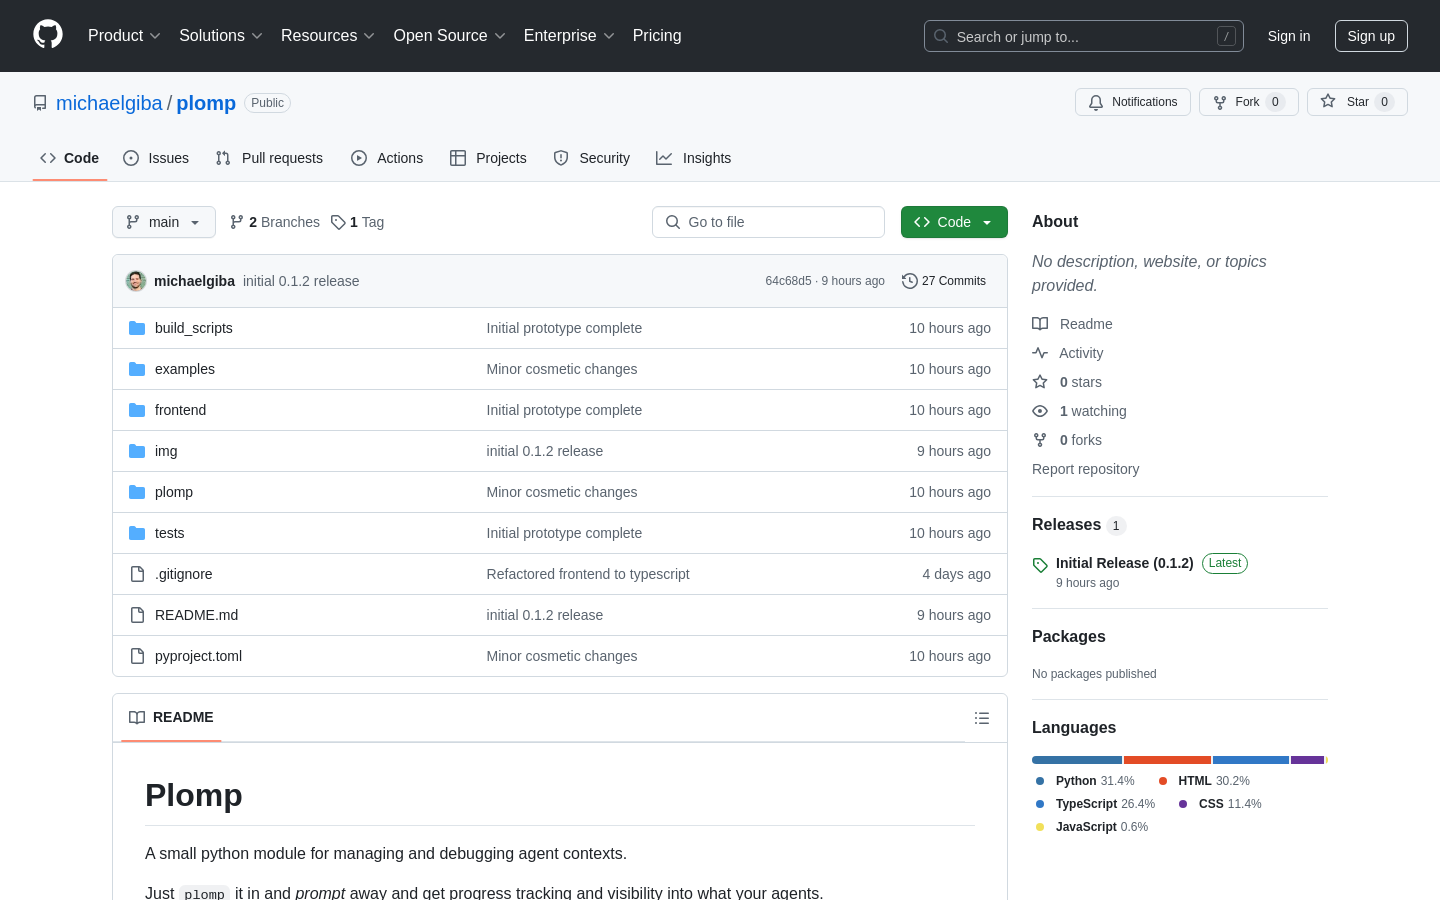Click the Python language bar segment
1440x900 pixels.
1077,760
